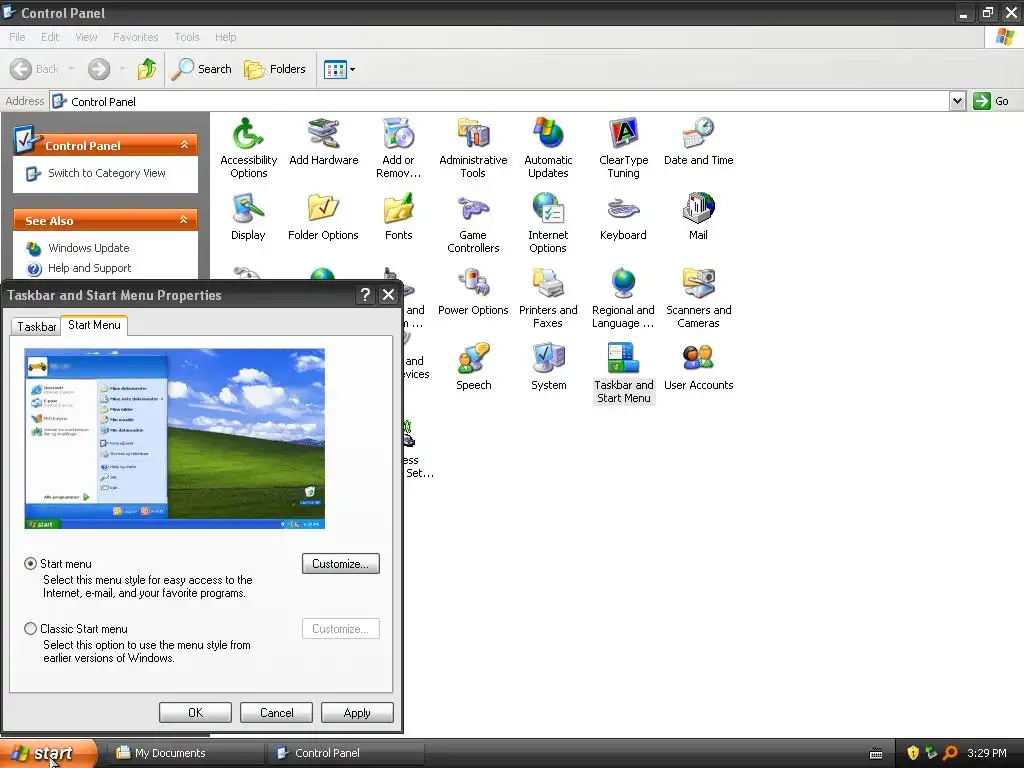
Task: Click Cancel in Taskbar properties dialog
Action: [x=276, y=712]
